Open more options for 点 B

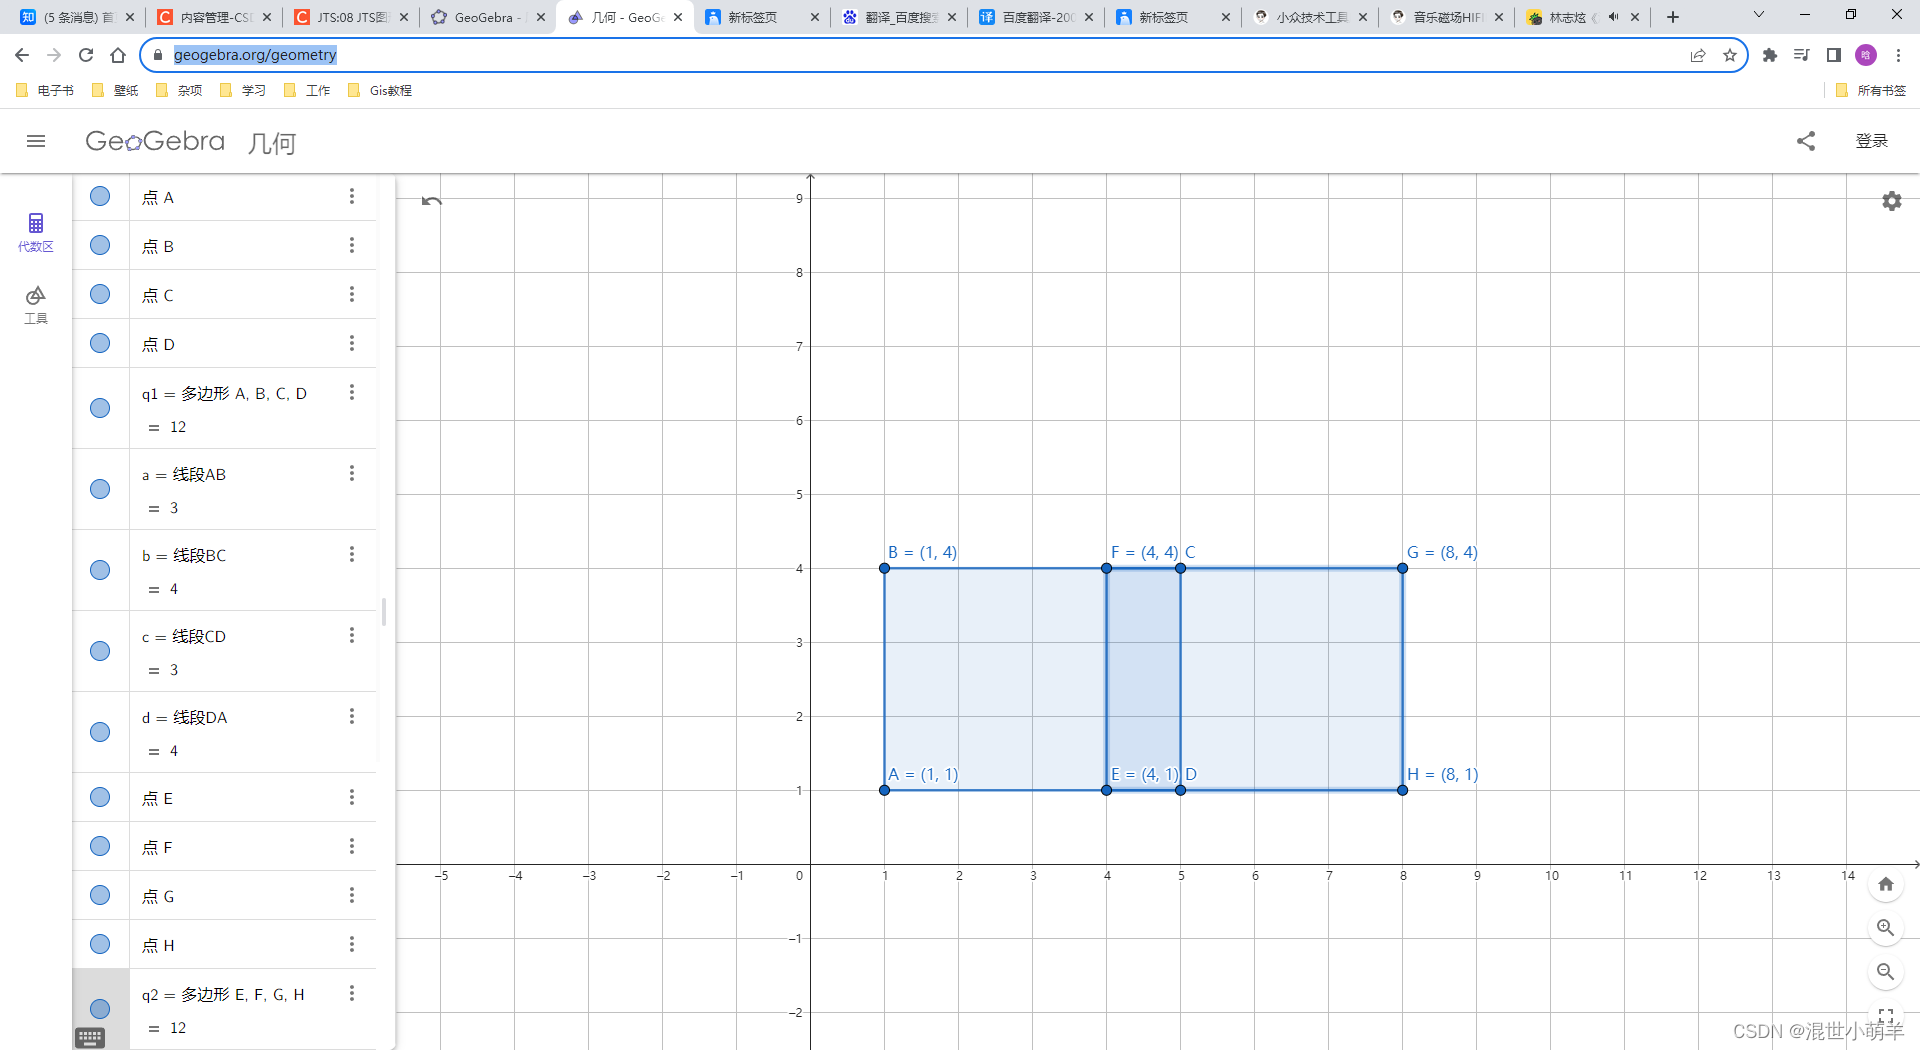[x=352, y=245]
